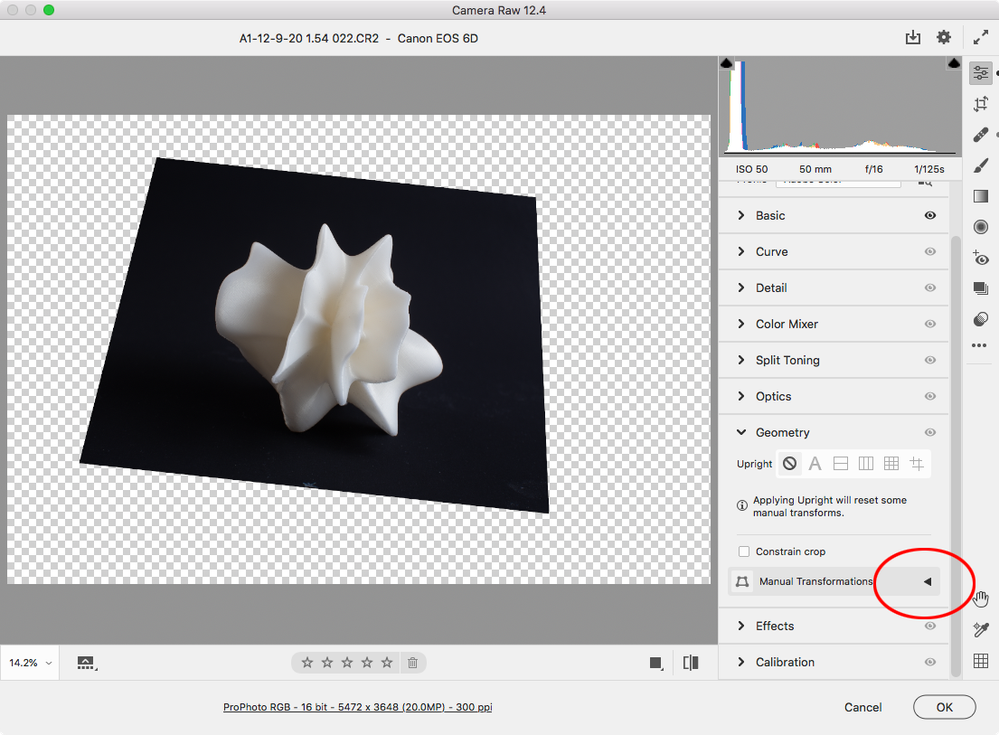Screen dimensions: 999x735
Task: Choose the Spot Removal bandage tool
Action: (x=981, y=134)
